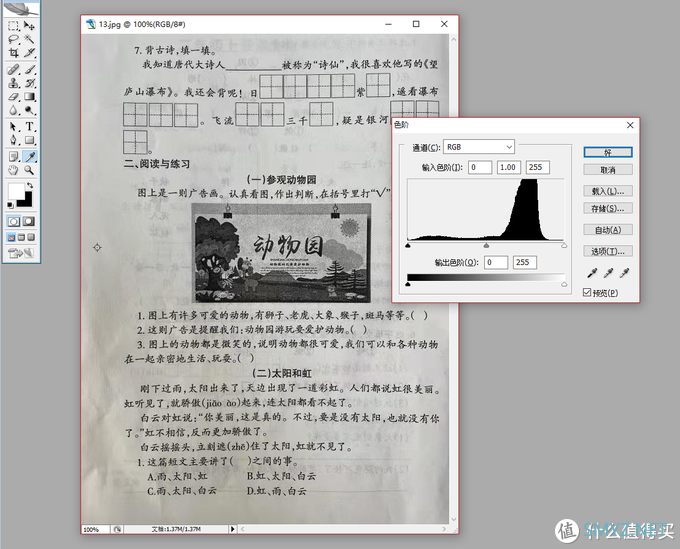Select the Gradient tool
This screenshot has height=549, width=680.
point(29,97)
